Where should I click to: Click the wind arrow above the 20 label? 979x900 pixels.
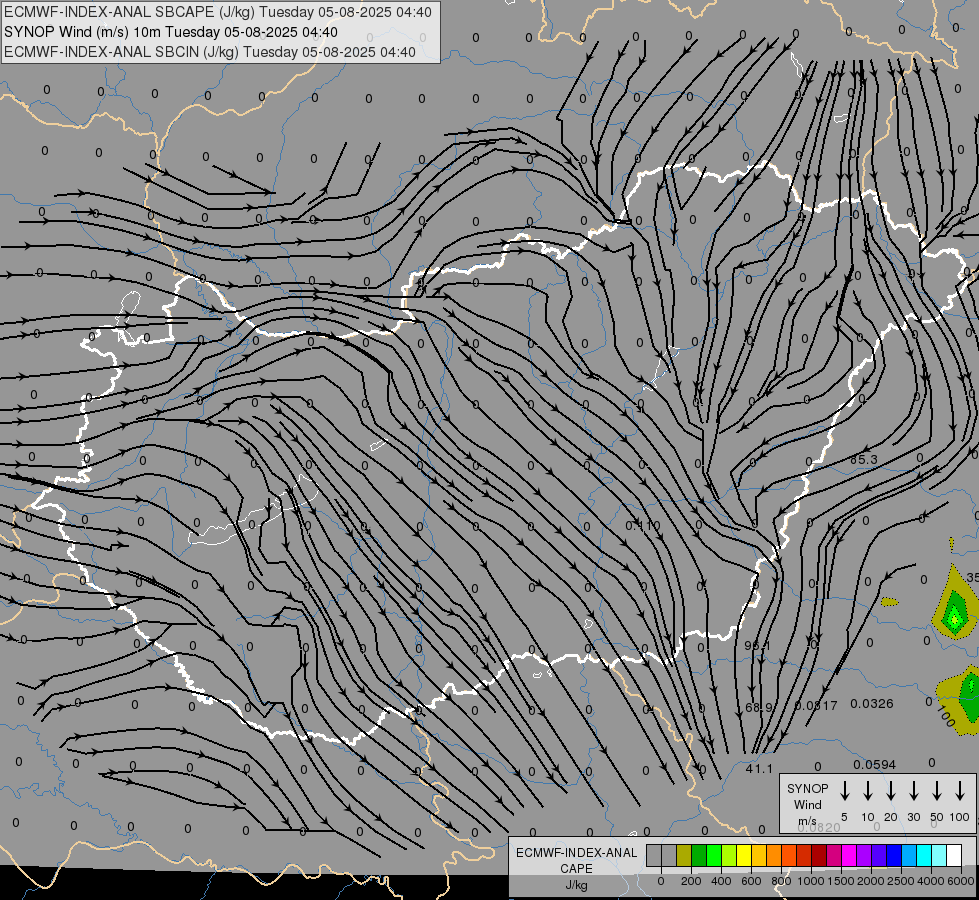tap(890, 791)
